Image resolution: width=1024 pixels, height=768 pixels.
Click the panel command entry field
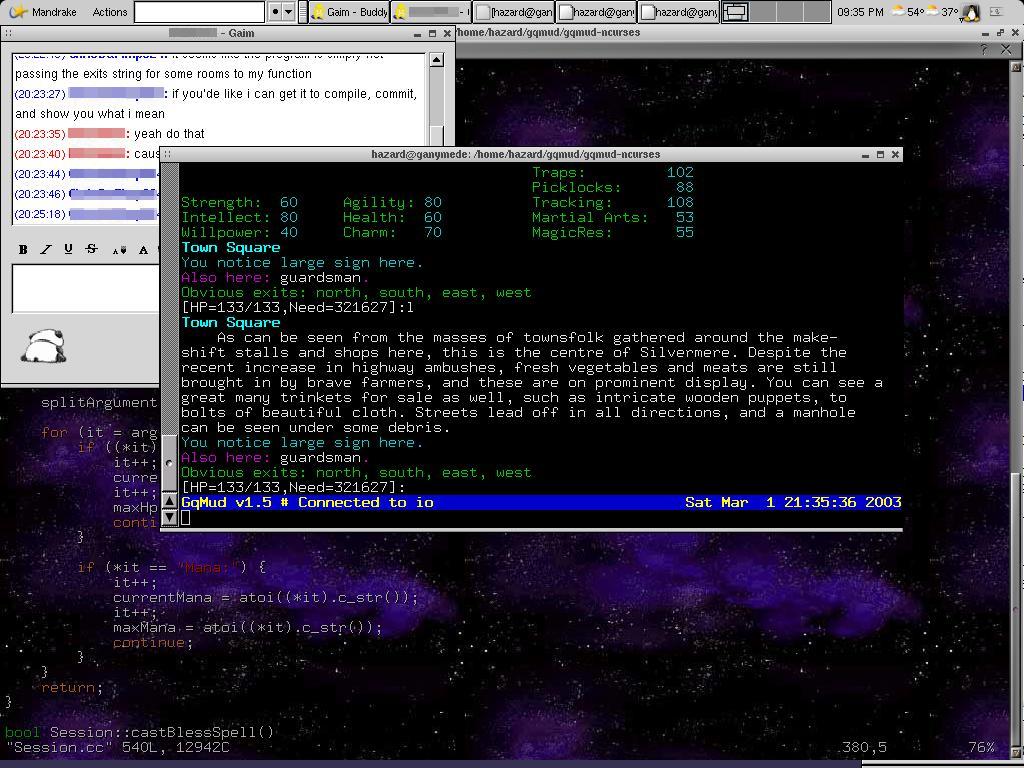pyautogui.click(x=199, y=12)
